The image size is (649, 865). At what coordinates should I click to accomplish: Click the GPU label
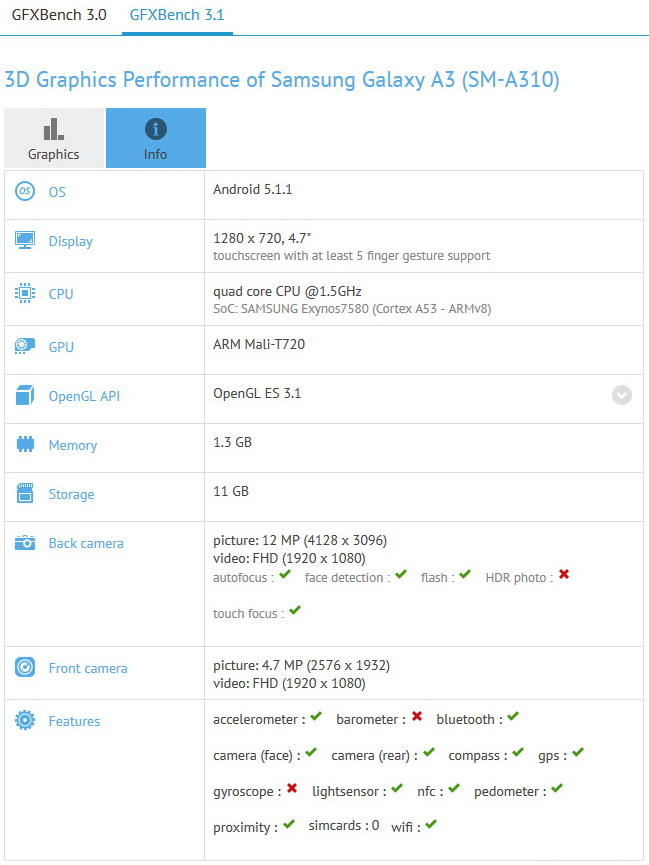[x=61, y=347]
